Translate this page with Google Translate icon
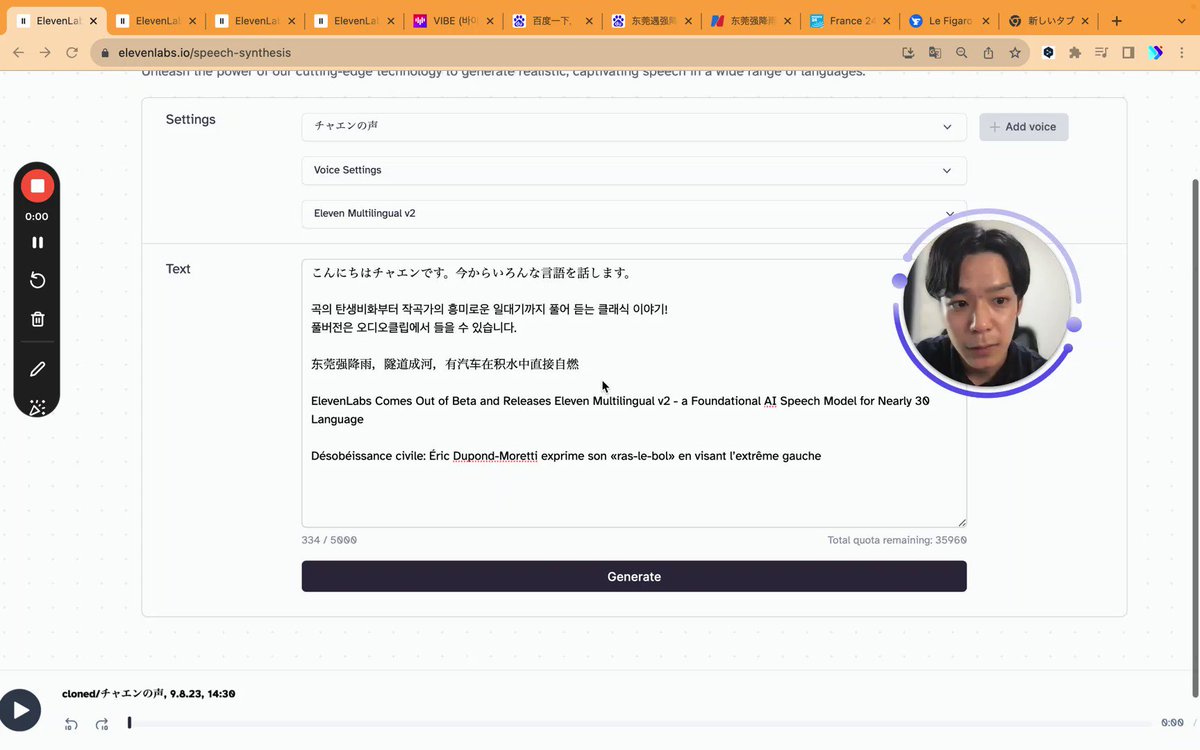The height and width of the screenshot is (750, 1200). point(935,53)
